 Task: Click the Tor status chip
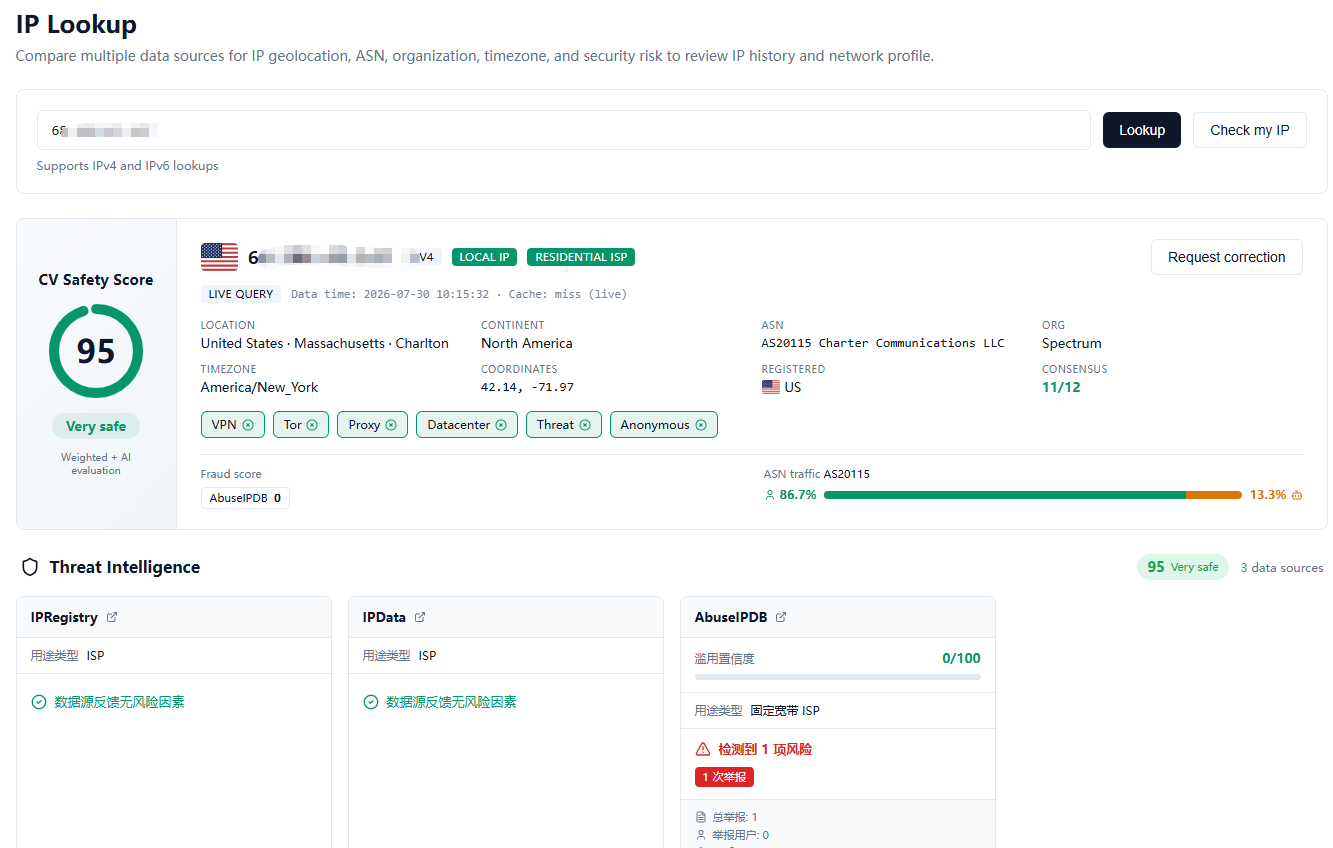[x=301, y=425]
